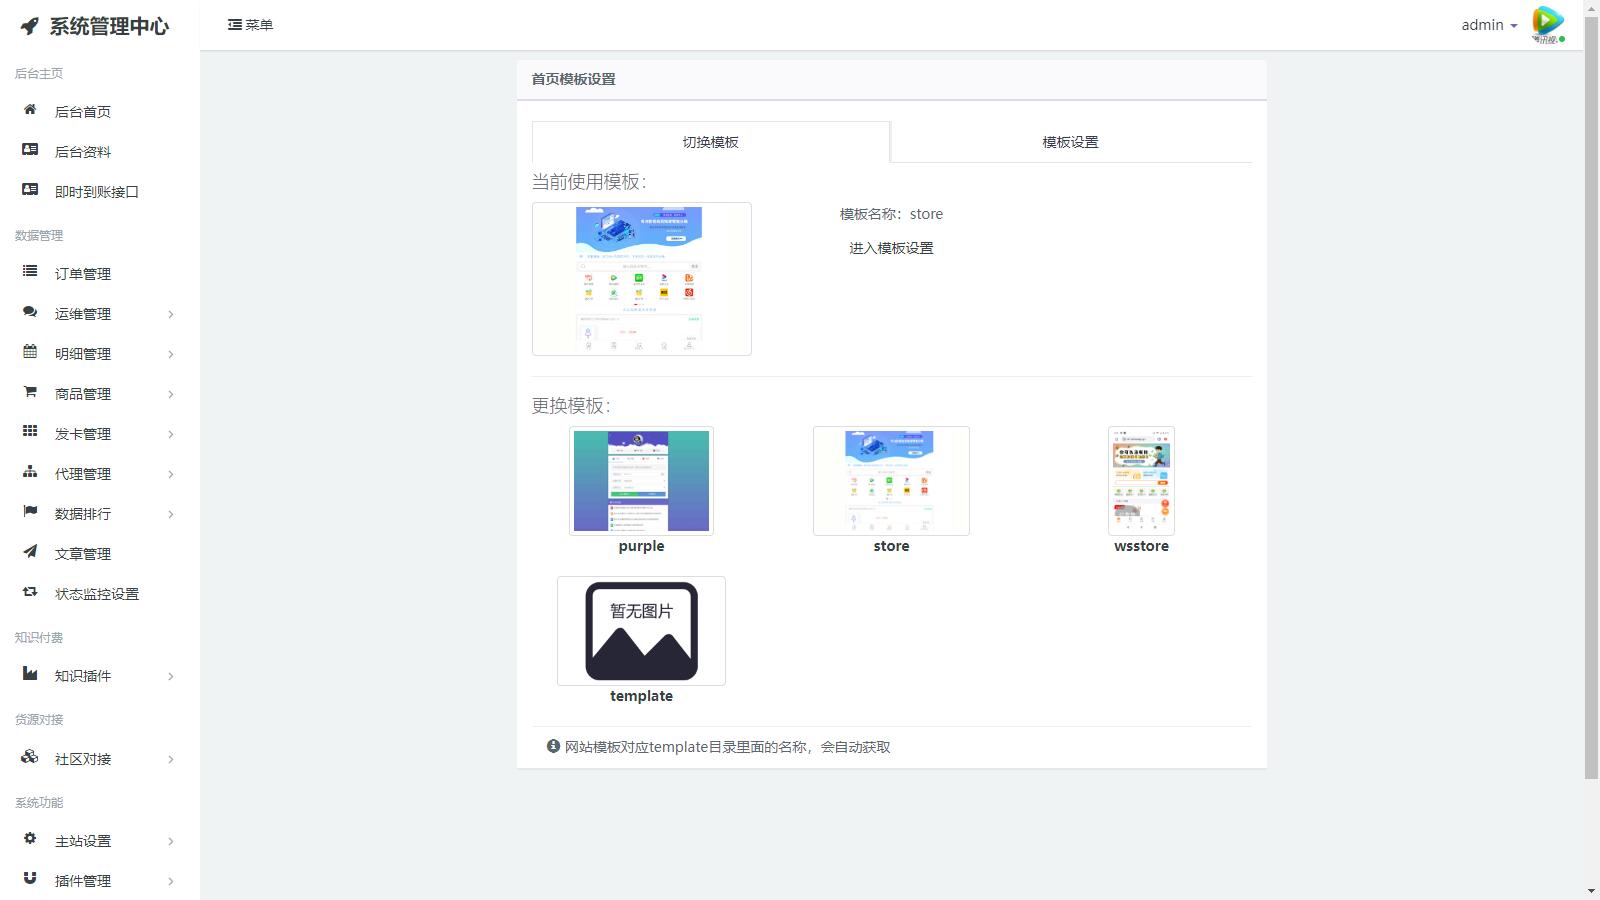
Task: Click the user avatar logo at top right
Action: pos(1547,24)
